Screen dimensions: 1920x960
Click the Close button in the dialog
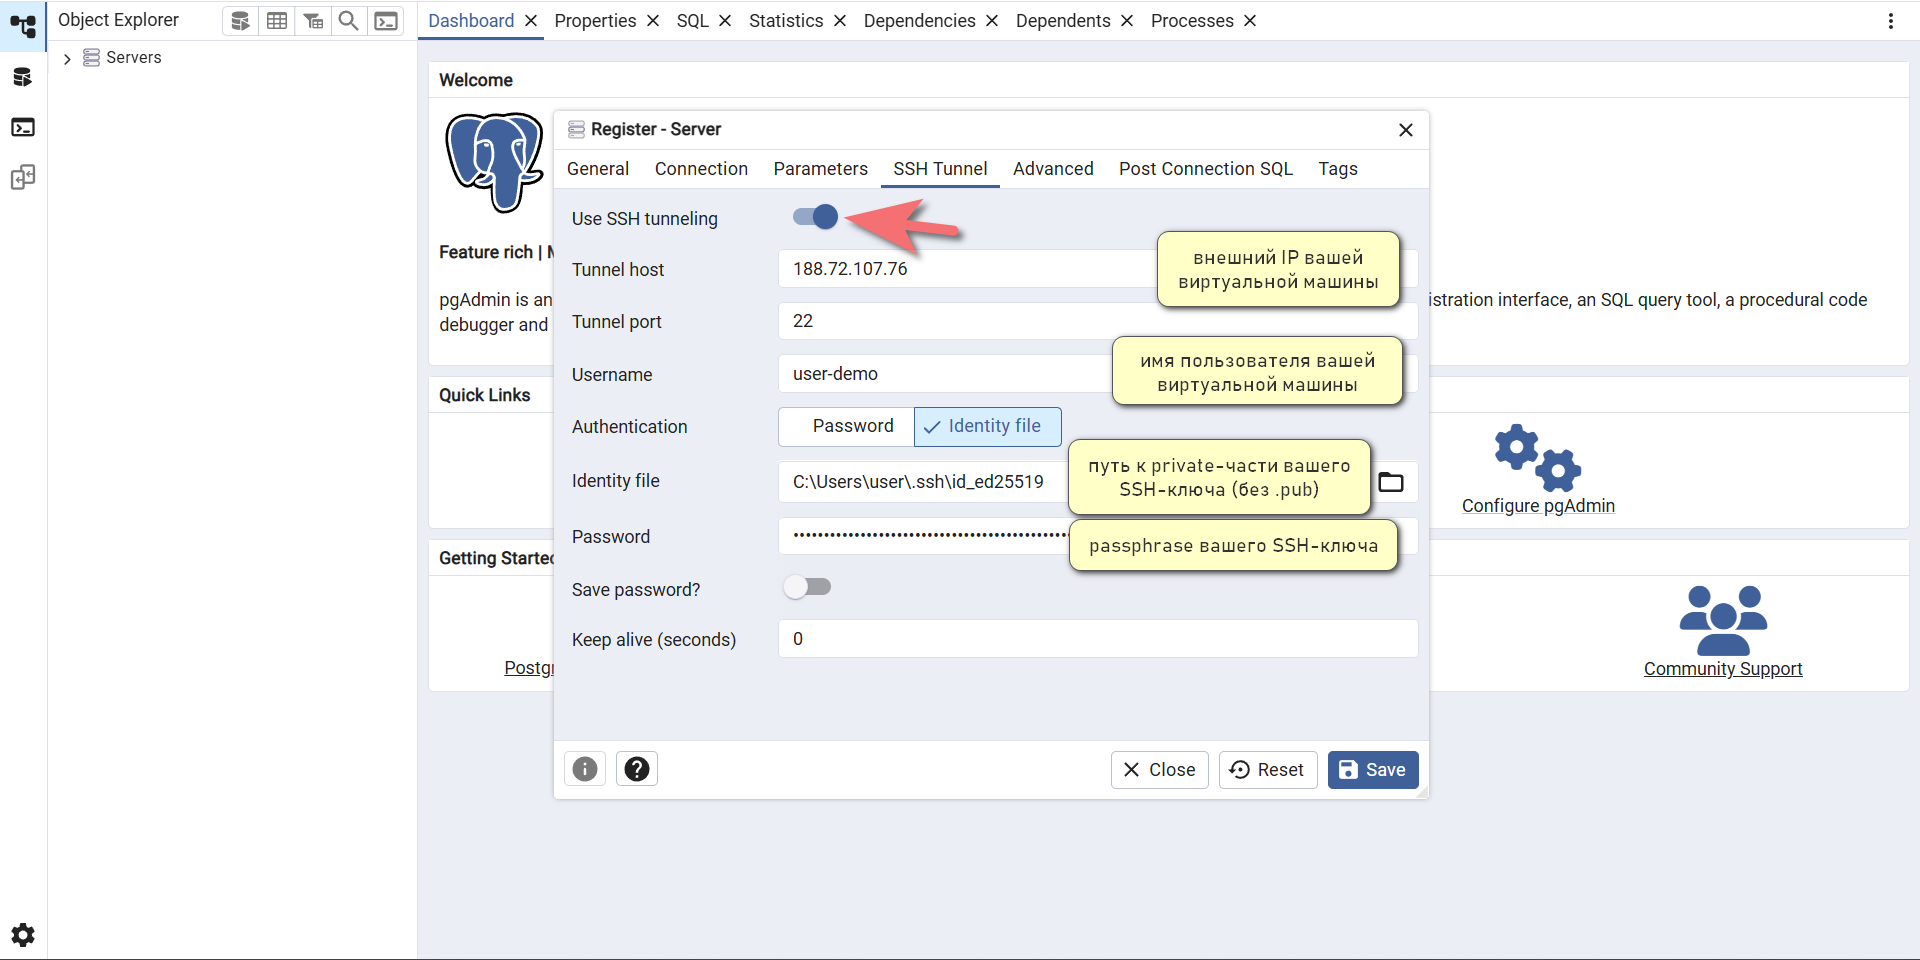point(1160,770)
